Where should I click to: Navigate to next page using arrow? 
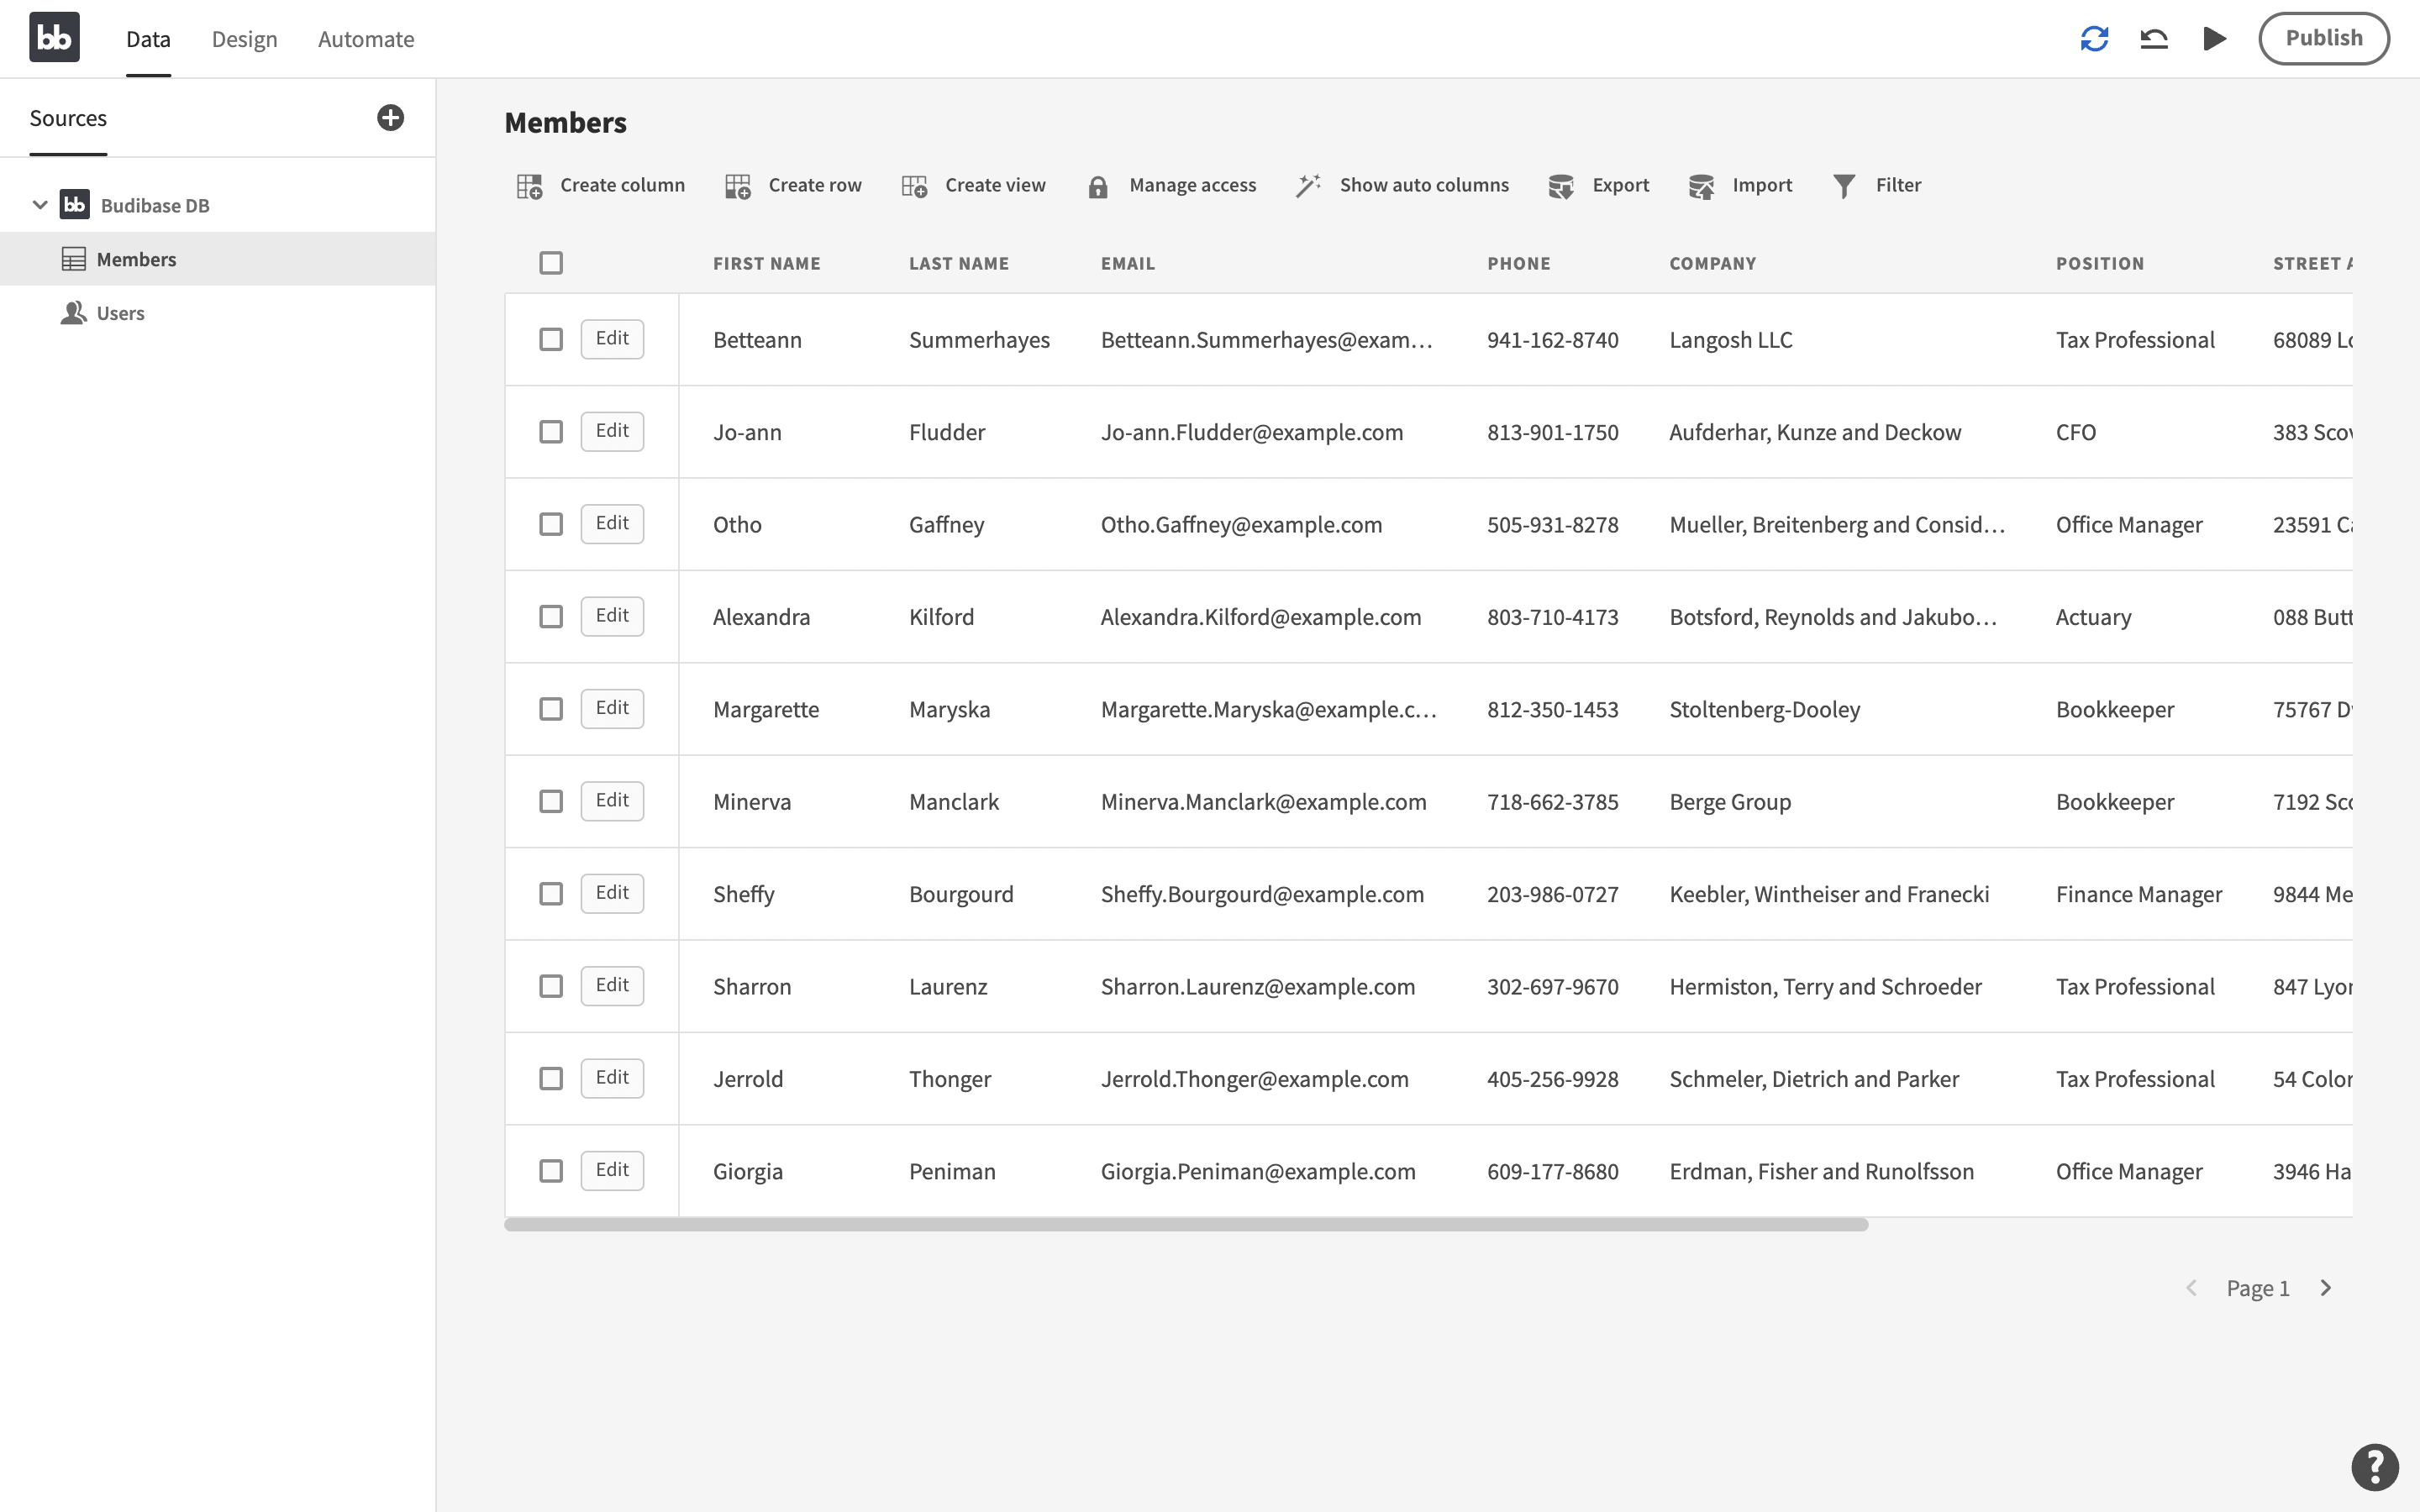2326,1287
